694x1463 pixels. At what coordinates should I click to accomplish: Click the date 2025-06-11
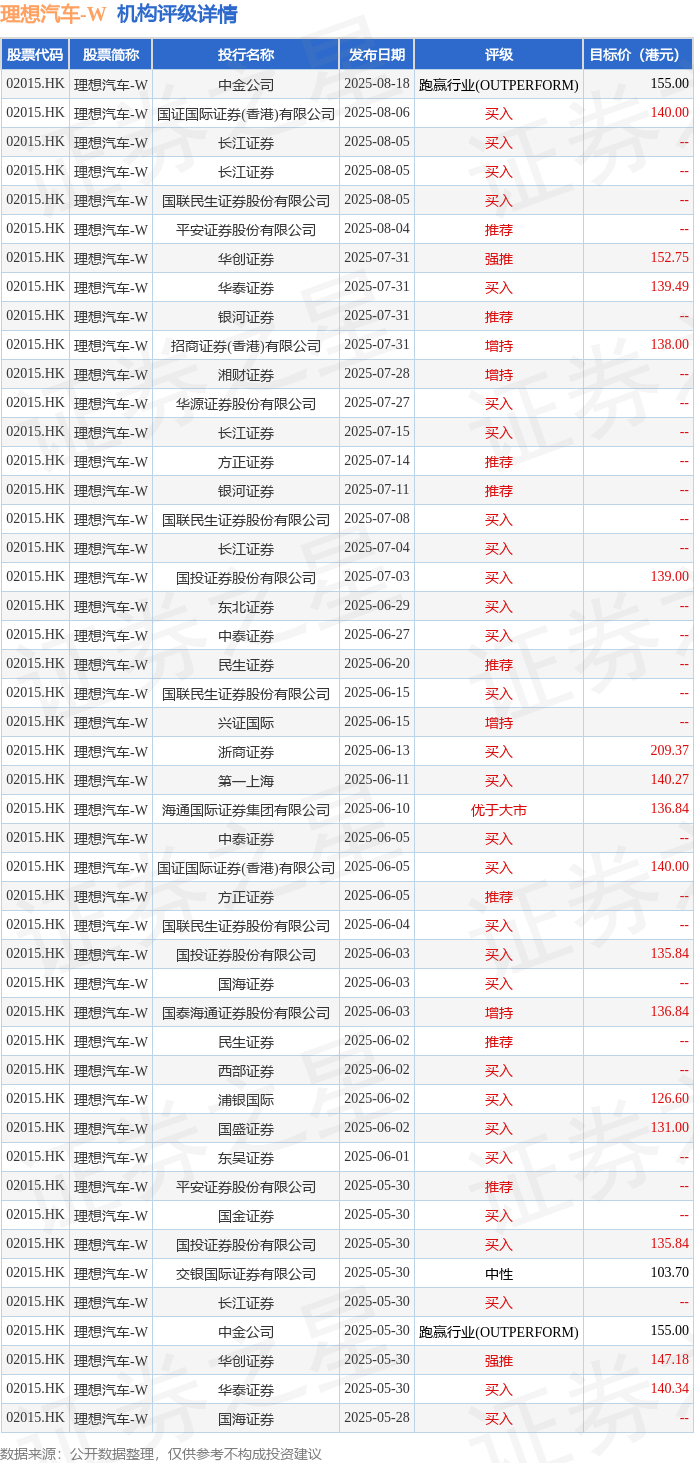point(377,781)
